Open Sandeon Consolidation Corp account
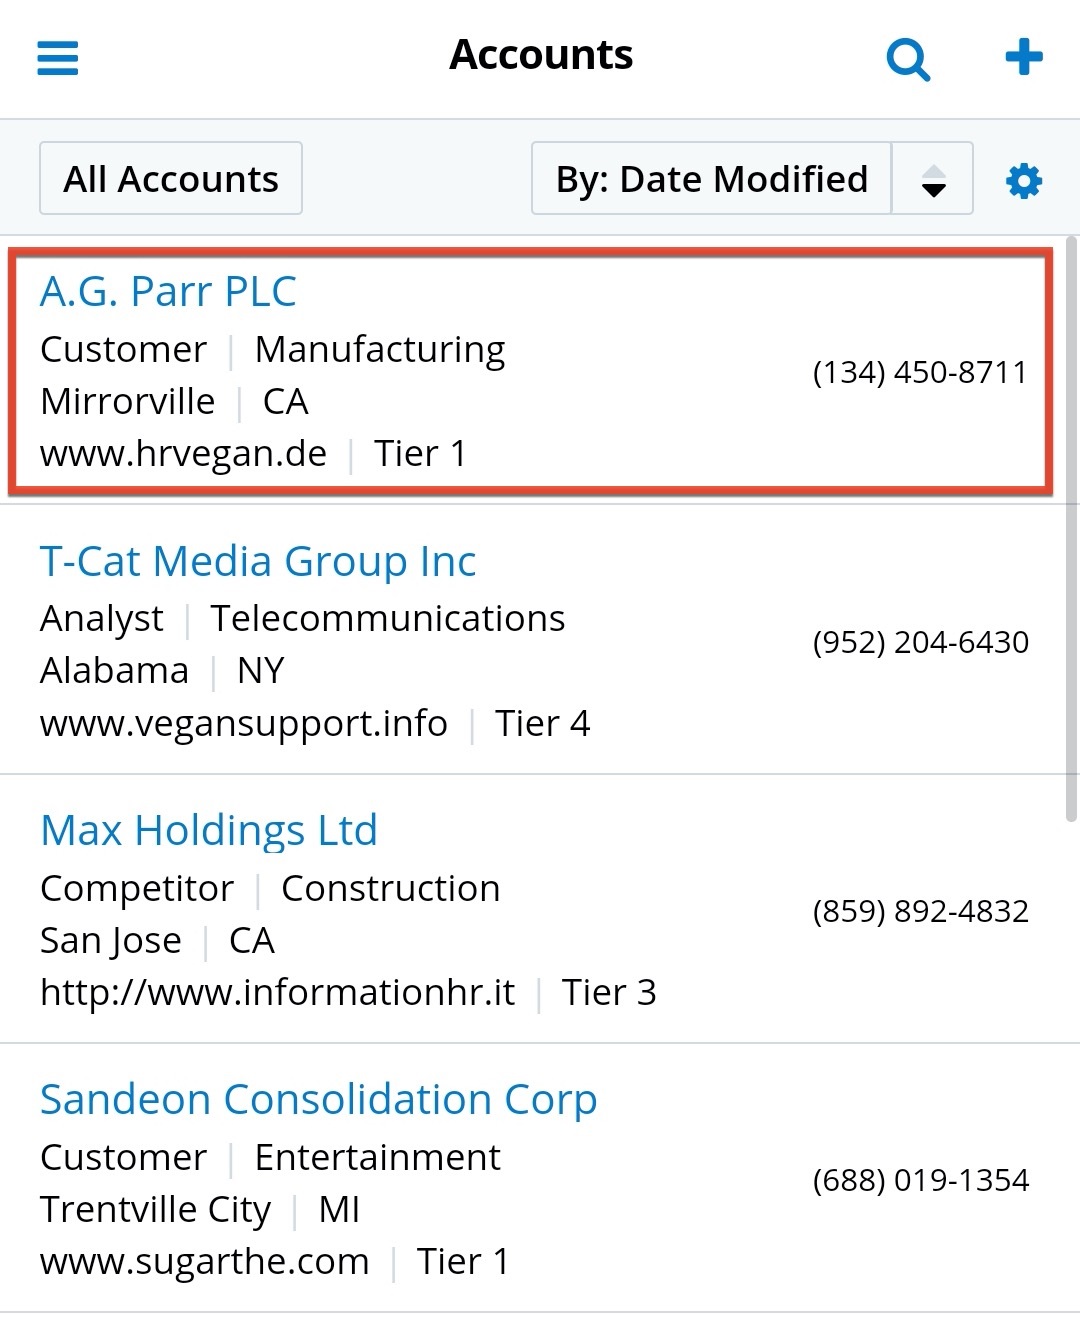 (x=318, y=1099)
